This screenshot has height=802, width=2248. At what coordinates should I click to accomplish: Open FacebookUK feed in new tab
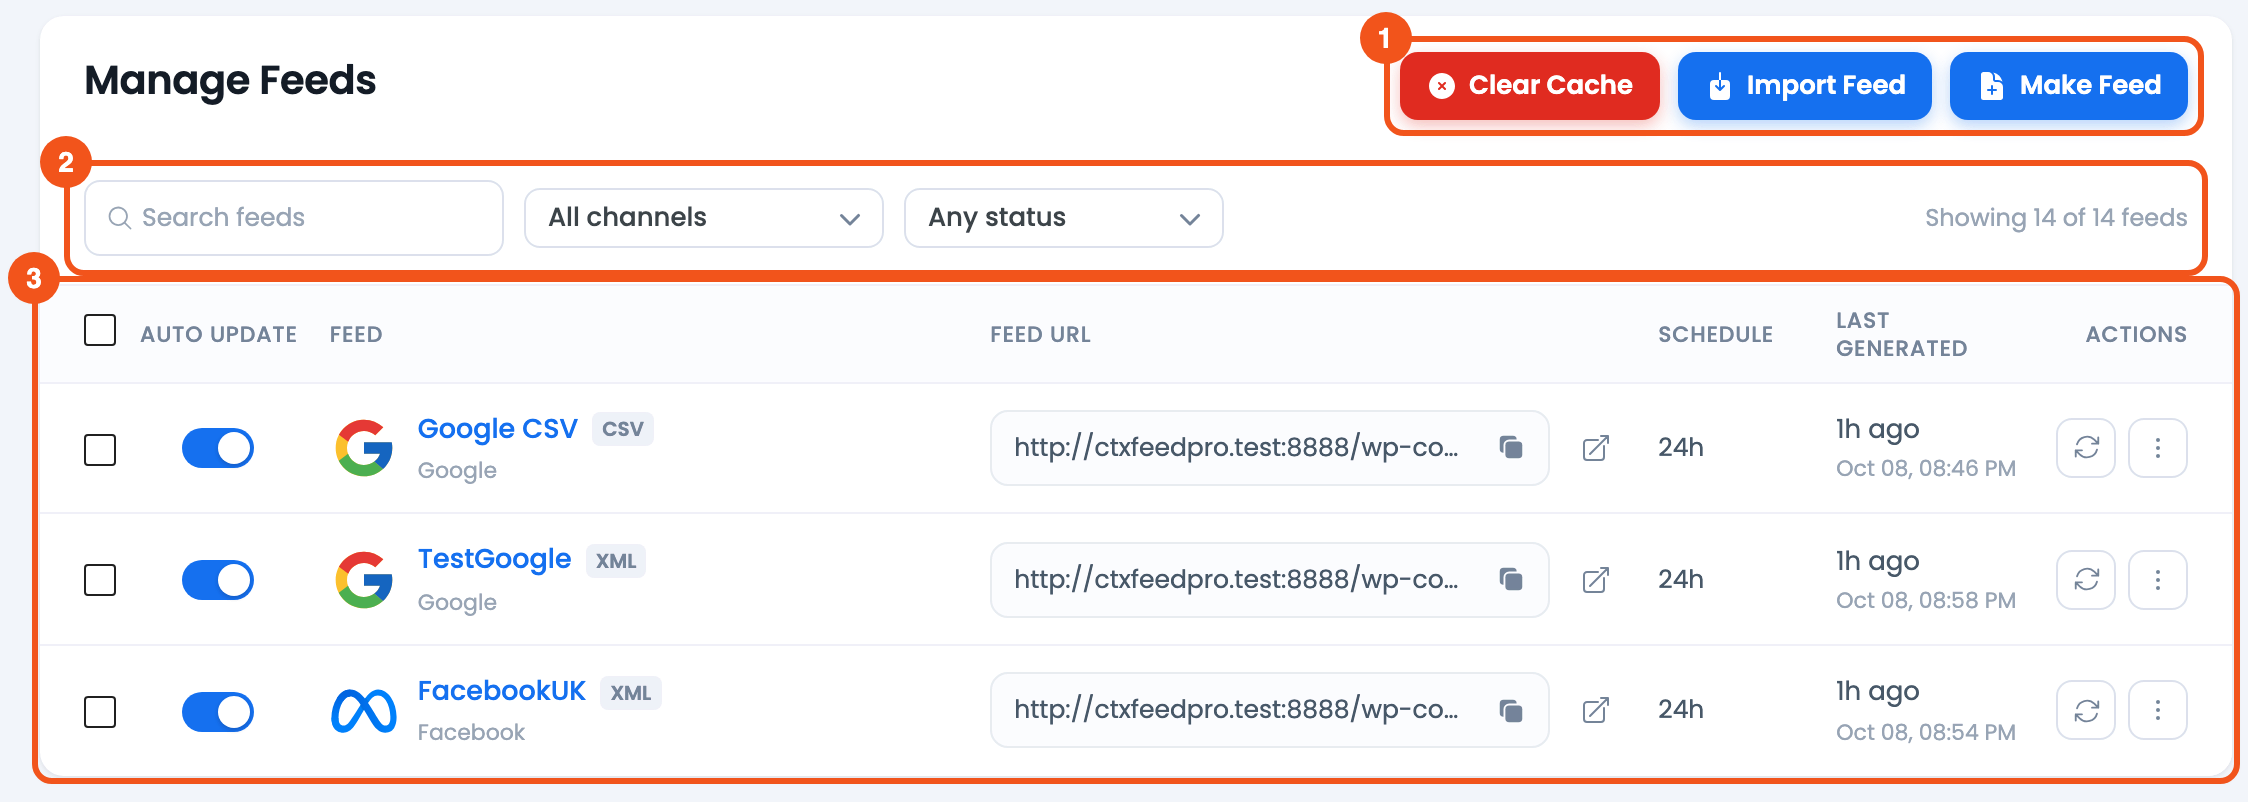click(1596, 710)
